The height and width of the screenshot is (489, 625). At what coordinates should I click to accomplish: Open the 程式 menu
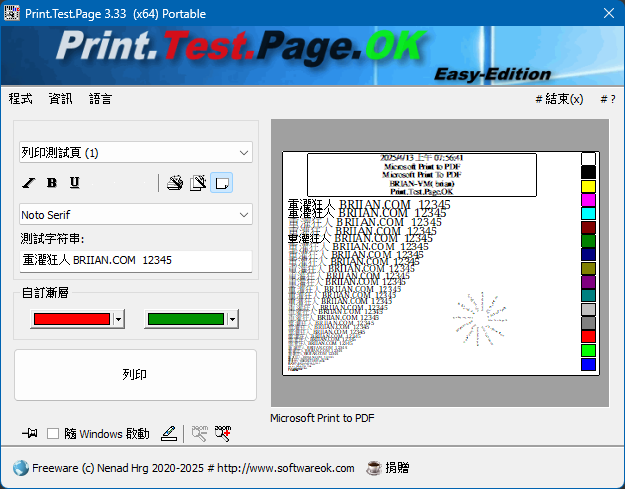coord(20,99)
